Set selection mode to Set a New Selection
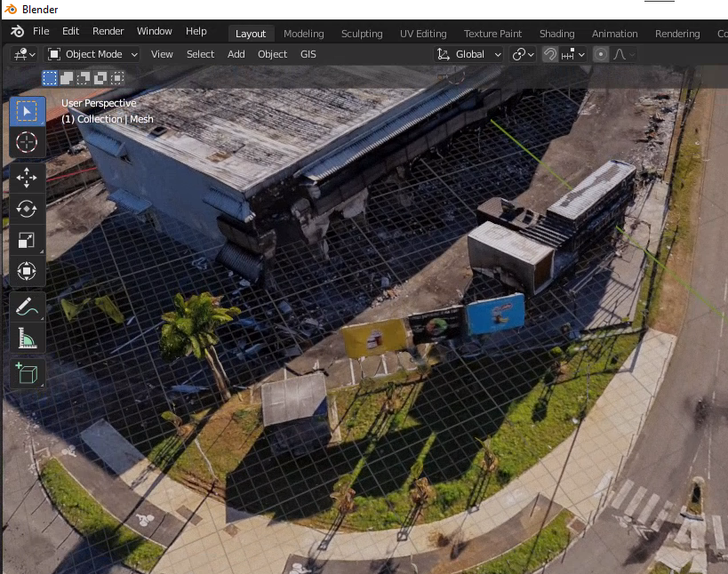Image resolution: width=728 pixels, height=574 pixels. tap(50, 78)
